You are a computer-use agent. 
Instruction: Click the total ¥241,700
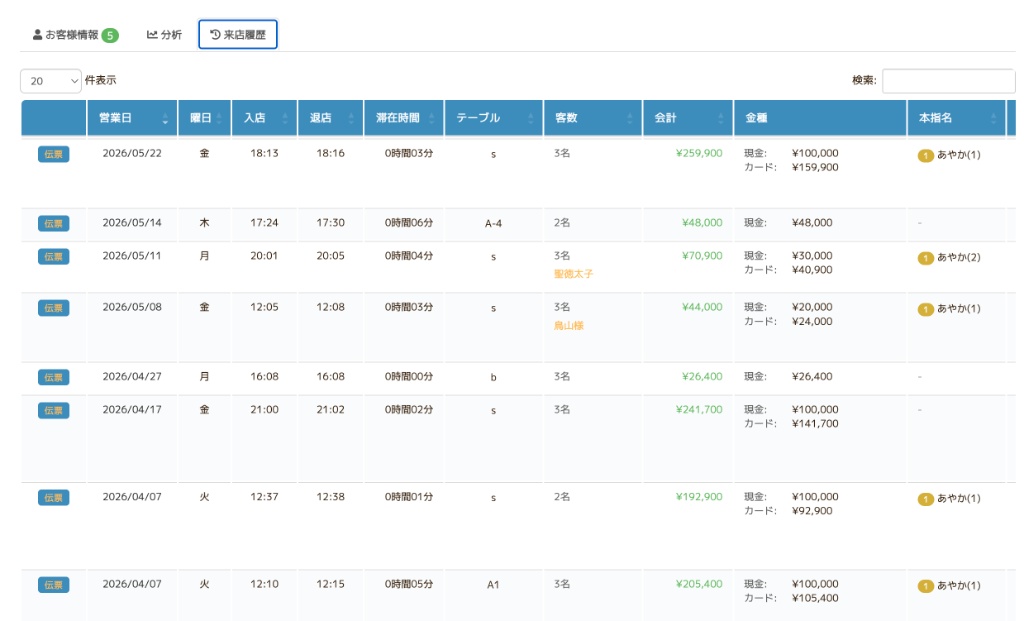click(699, 410)
